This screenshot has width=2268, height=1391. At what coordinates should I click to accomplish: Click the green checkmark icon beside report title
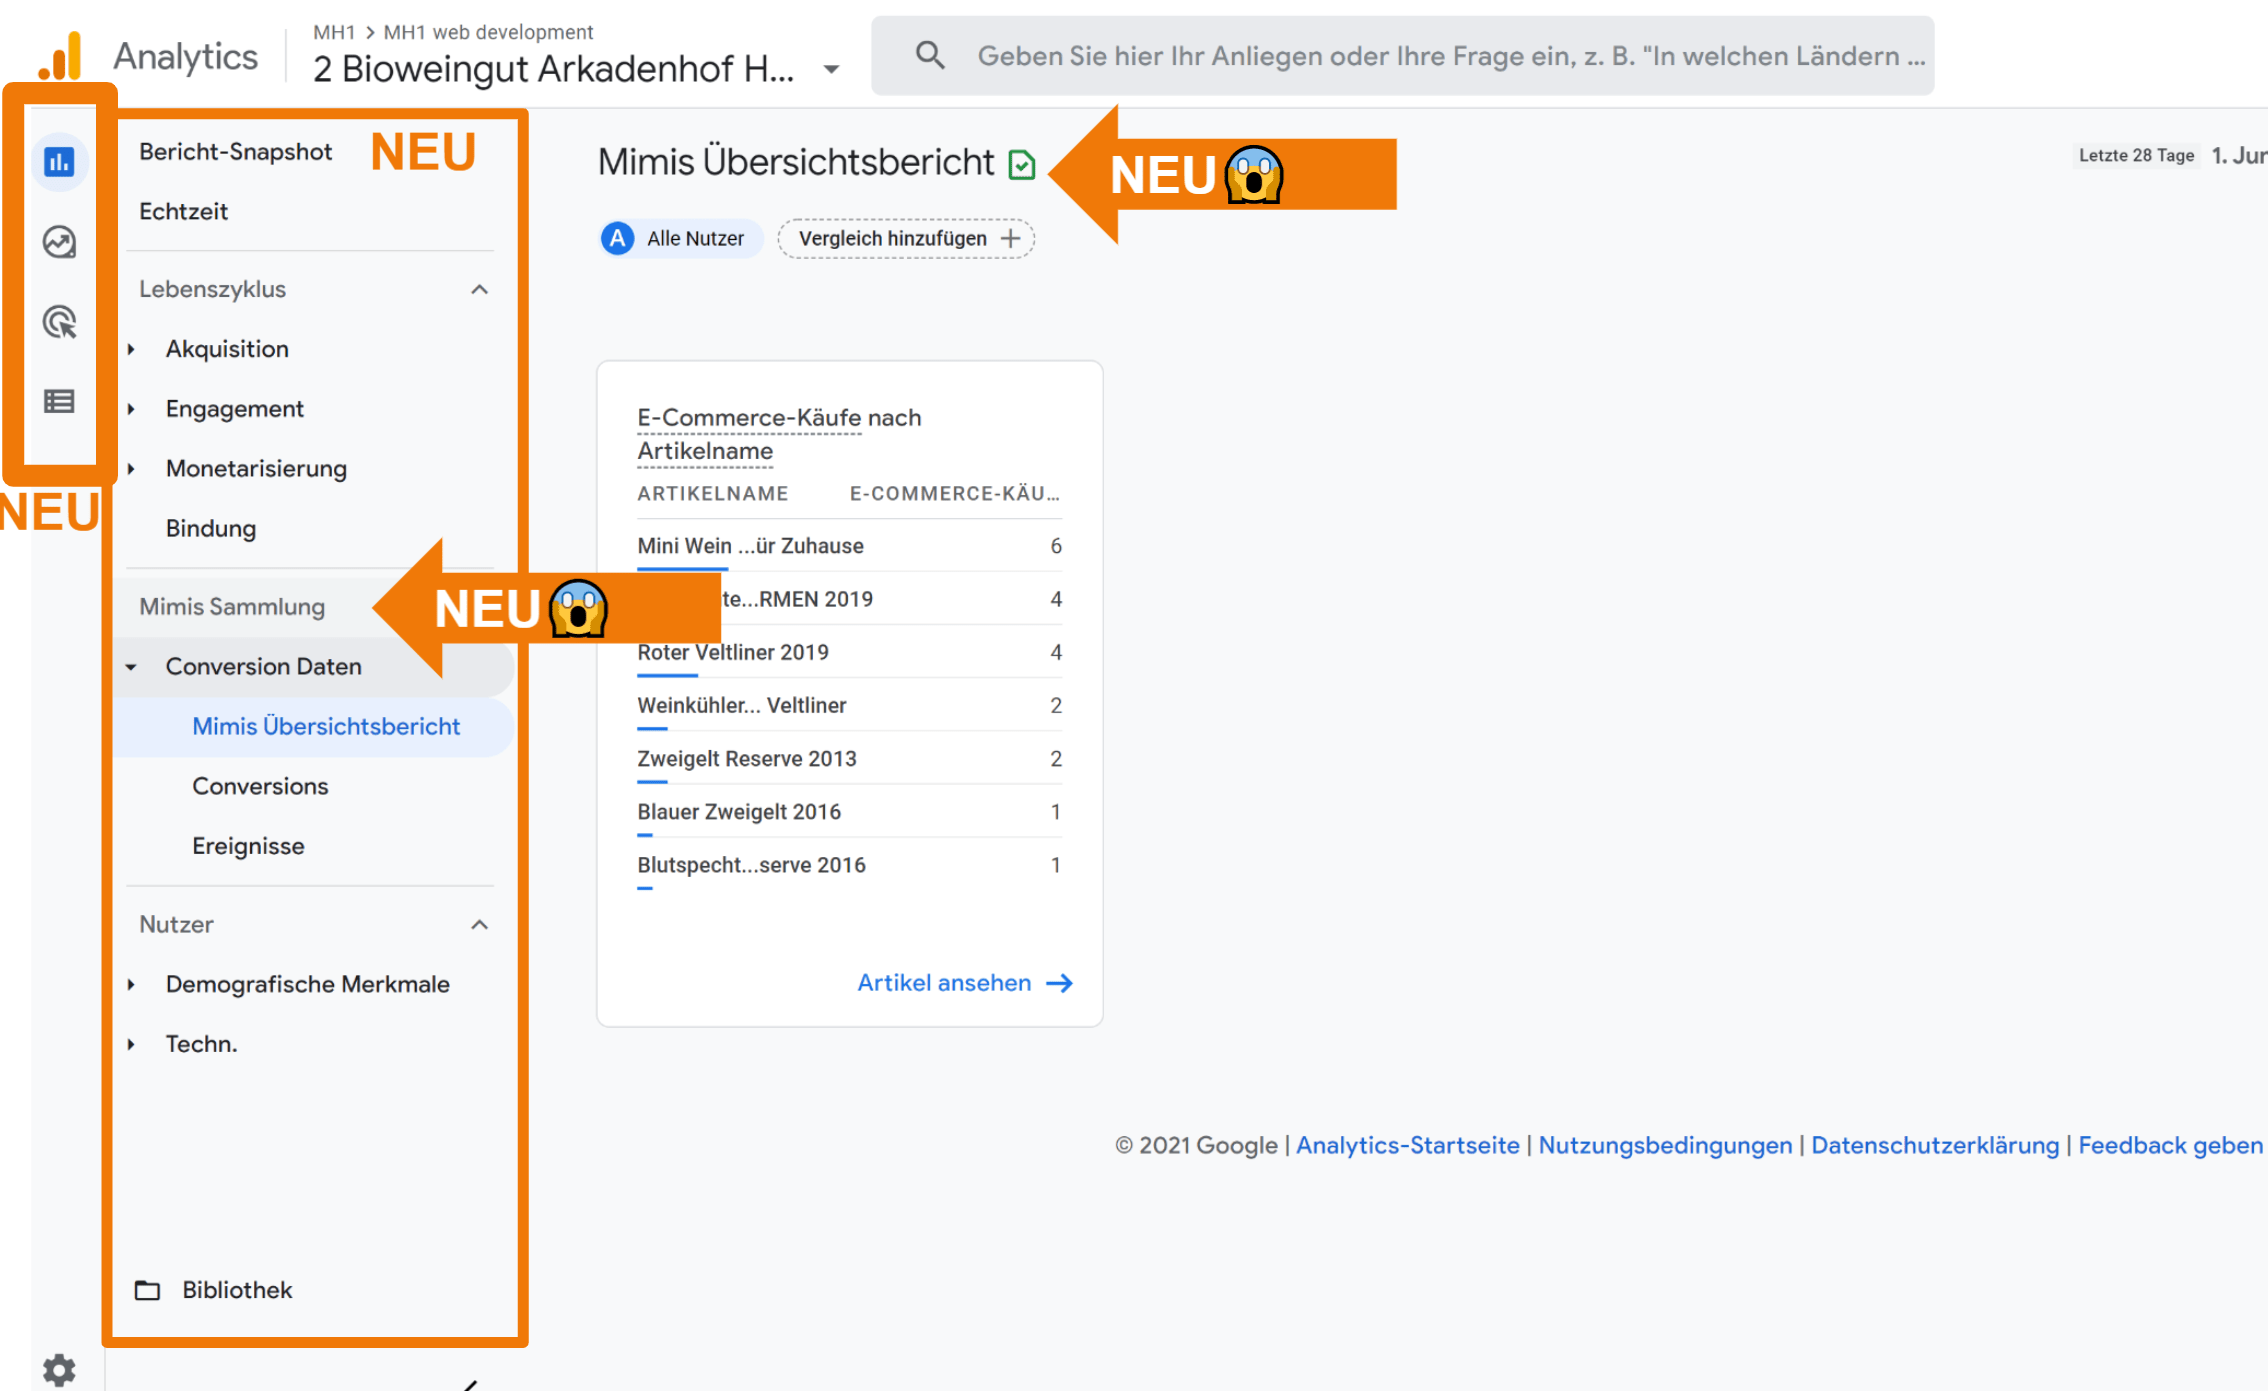[1022, 164]
